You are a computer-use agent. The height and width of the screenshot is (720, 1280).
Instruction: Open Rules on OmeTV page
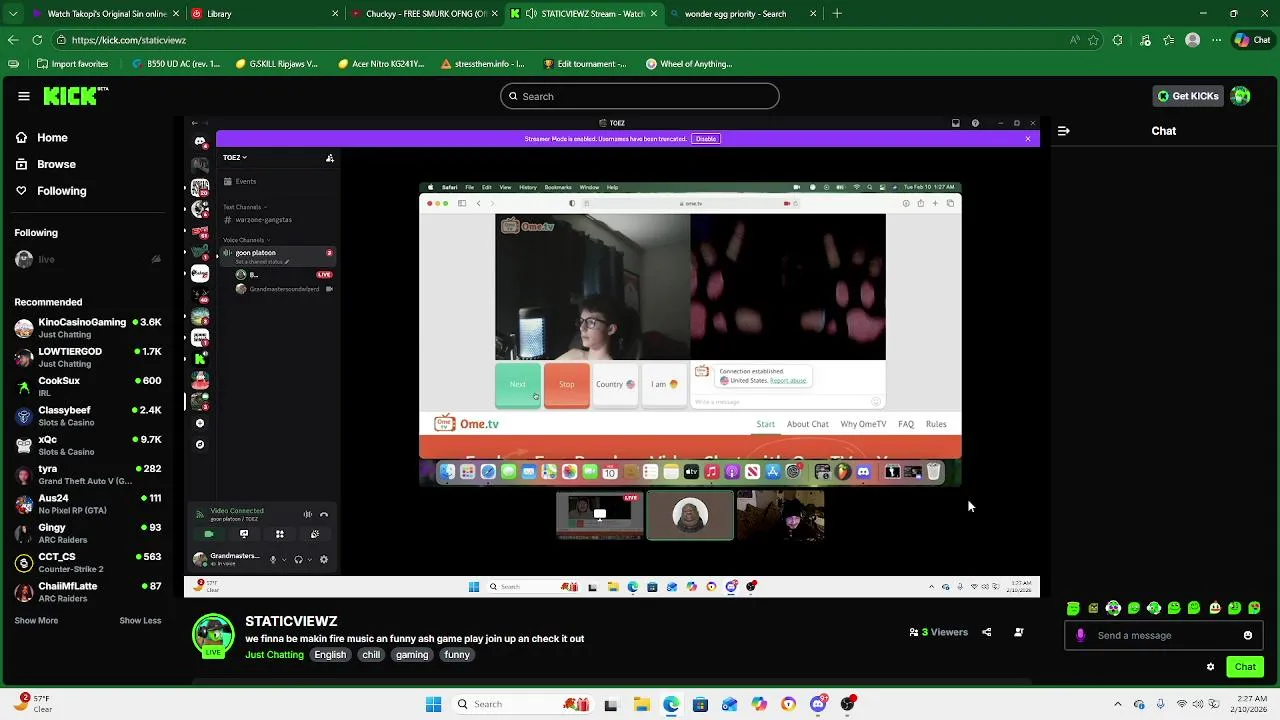click(936, 424)
